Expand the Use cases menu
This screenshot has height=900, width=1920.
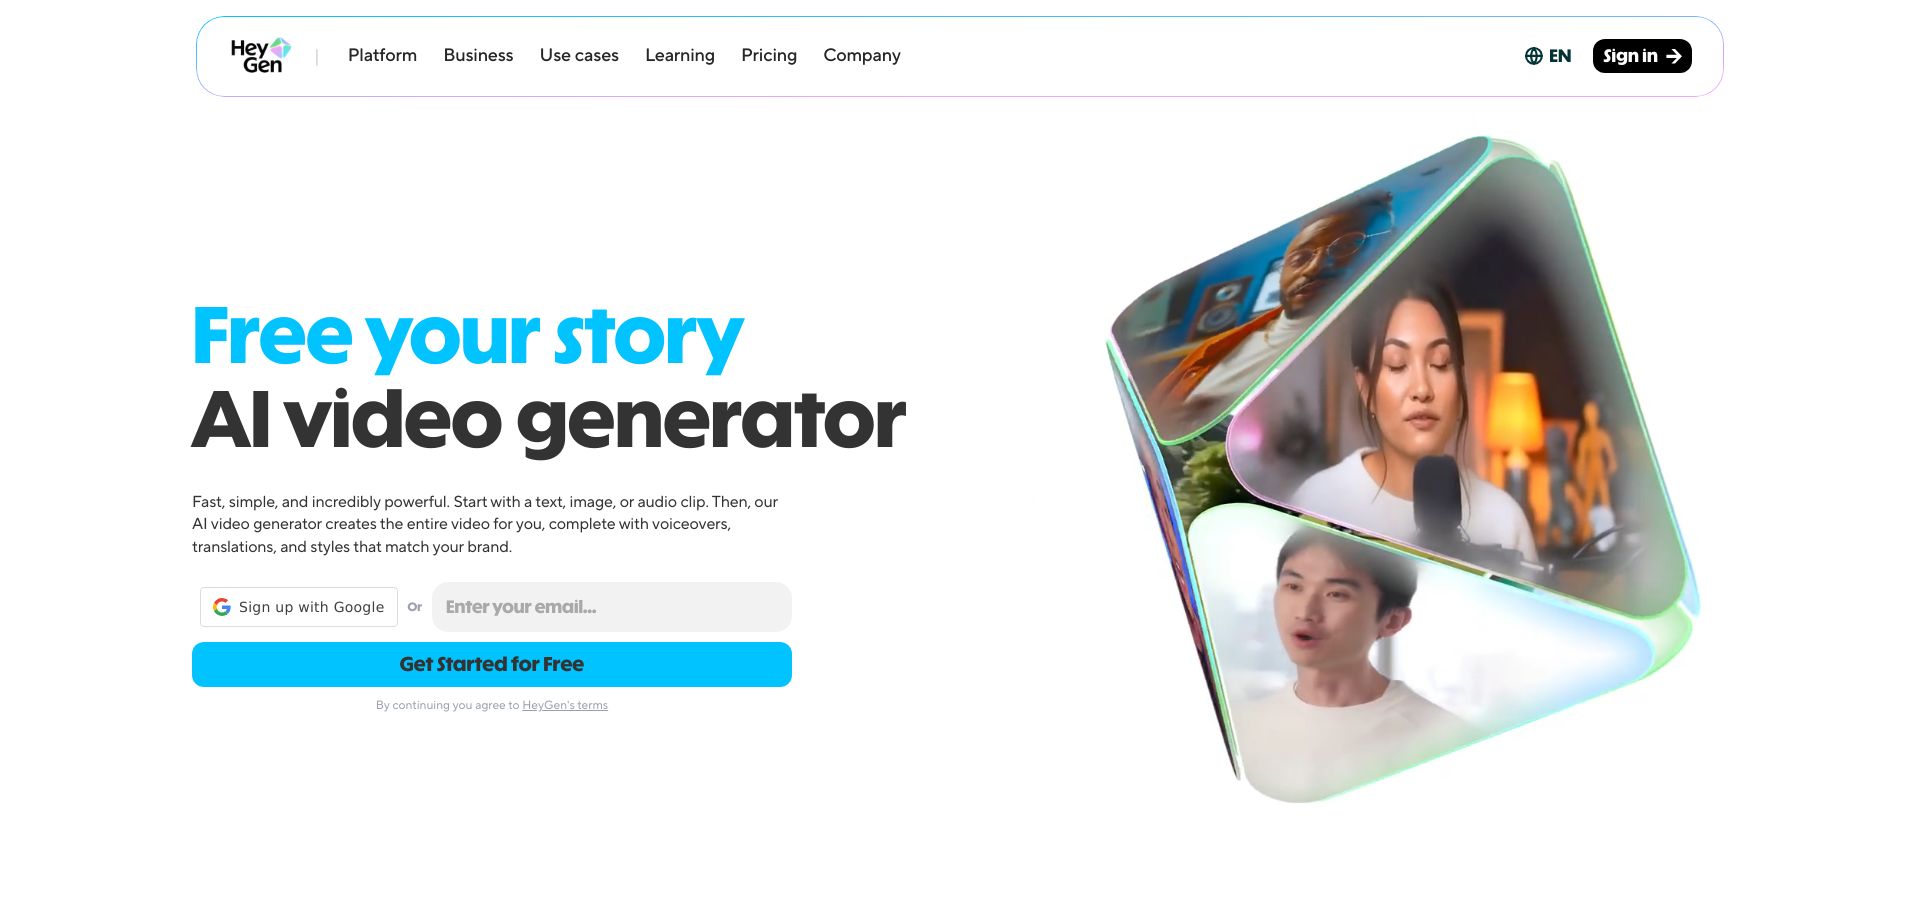pyautogui.click(x=579, y=56)
